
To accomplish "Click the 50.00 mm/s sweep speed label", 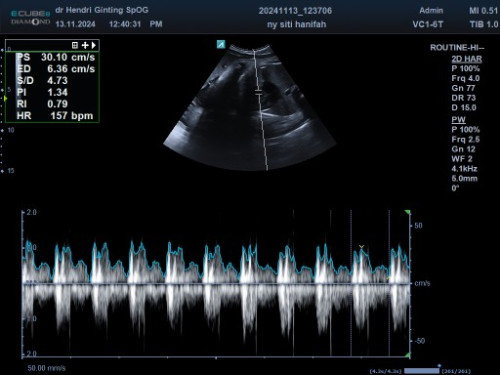I will coord(46,368).
